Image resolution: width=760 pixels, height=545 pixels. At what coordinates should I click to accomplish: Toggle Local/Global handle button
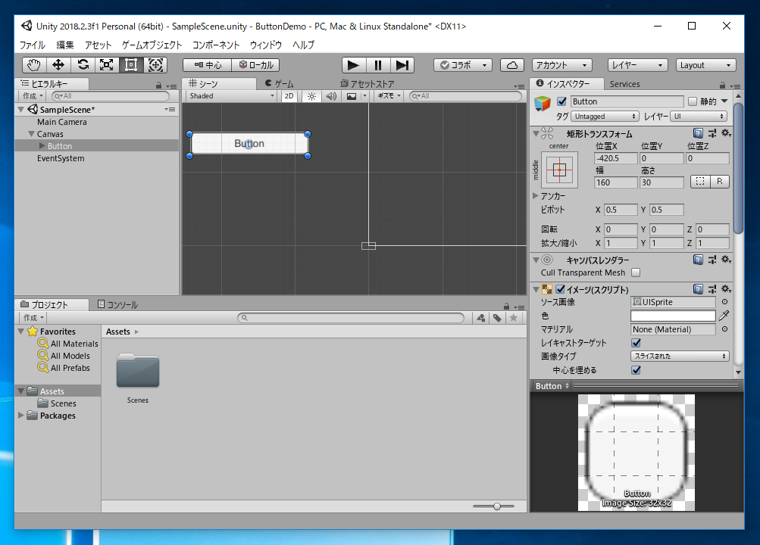coord(255,65)
